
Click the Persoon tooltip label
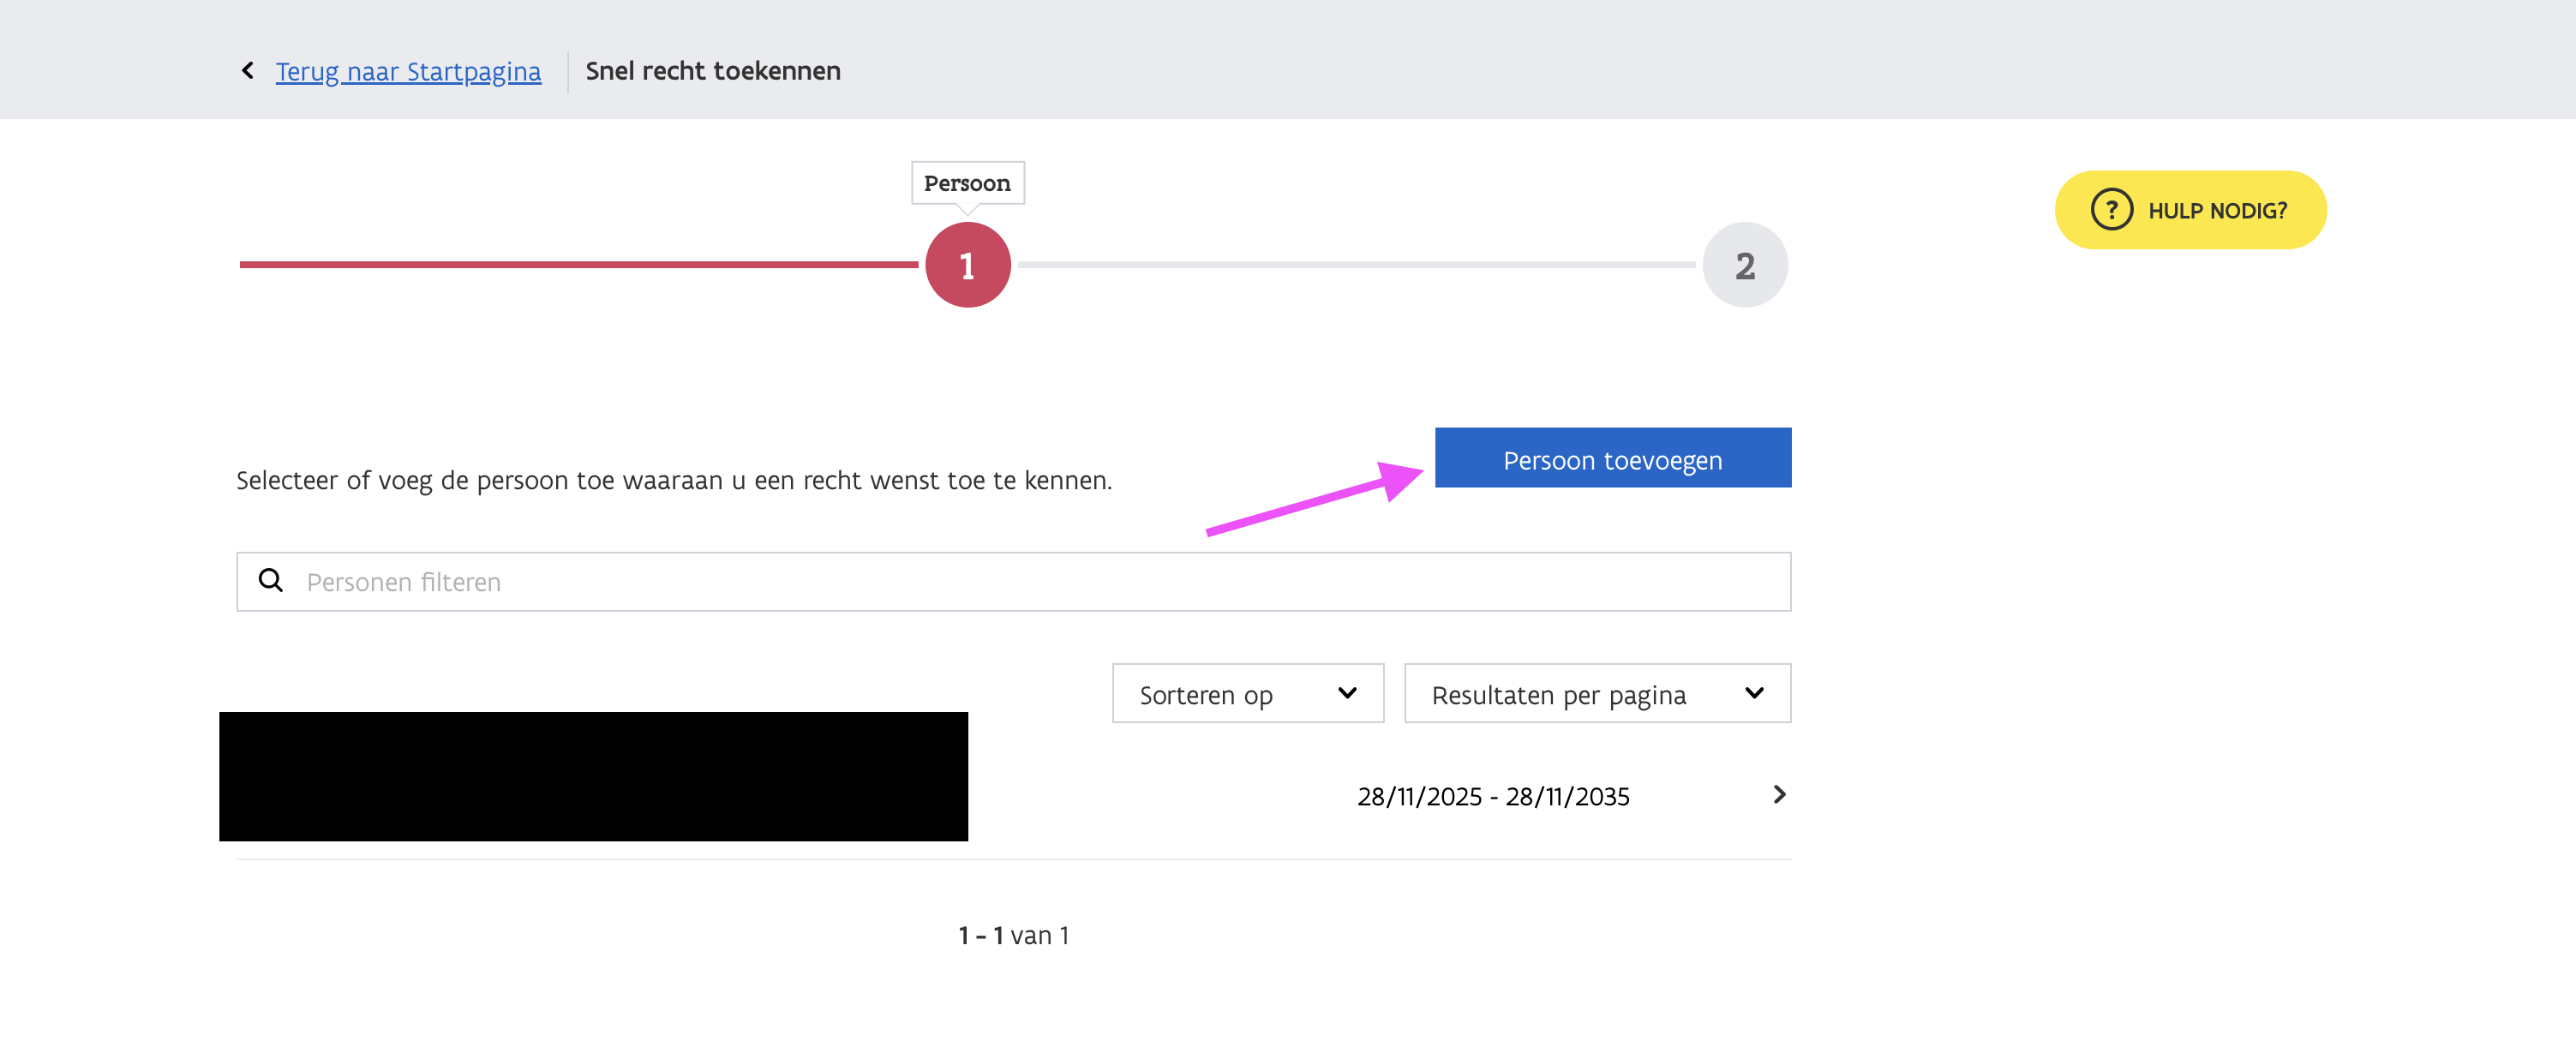(x=967, y=183)
